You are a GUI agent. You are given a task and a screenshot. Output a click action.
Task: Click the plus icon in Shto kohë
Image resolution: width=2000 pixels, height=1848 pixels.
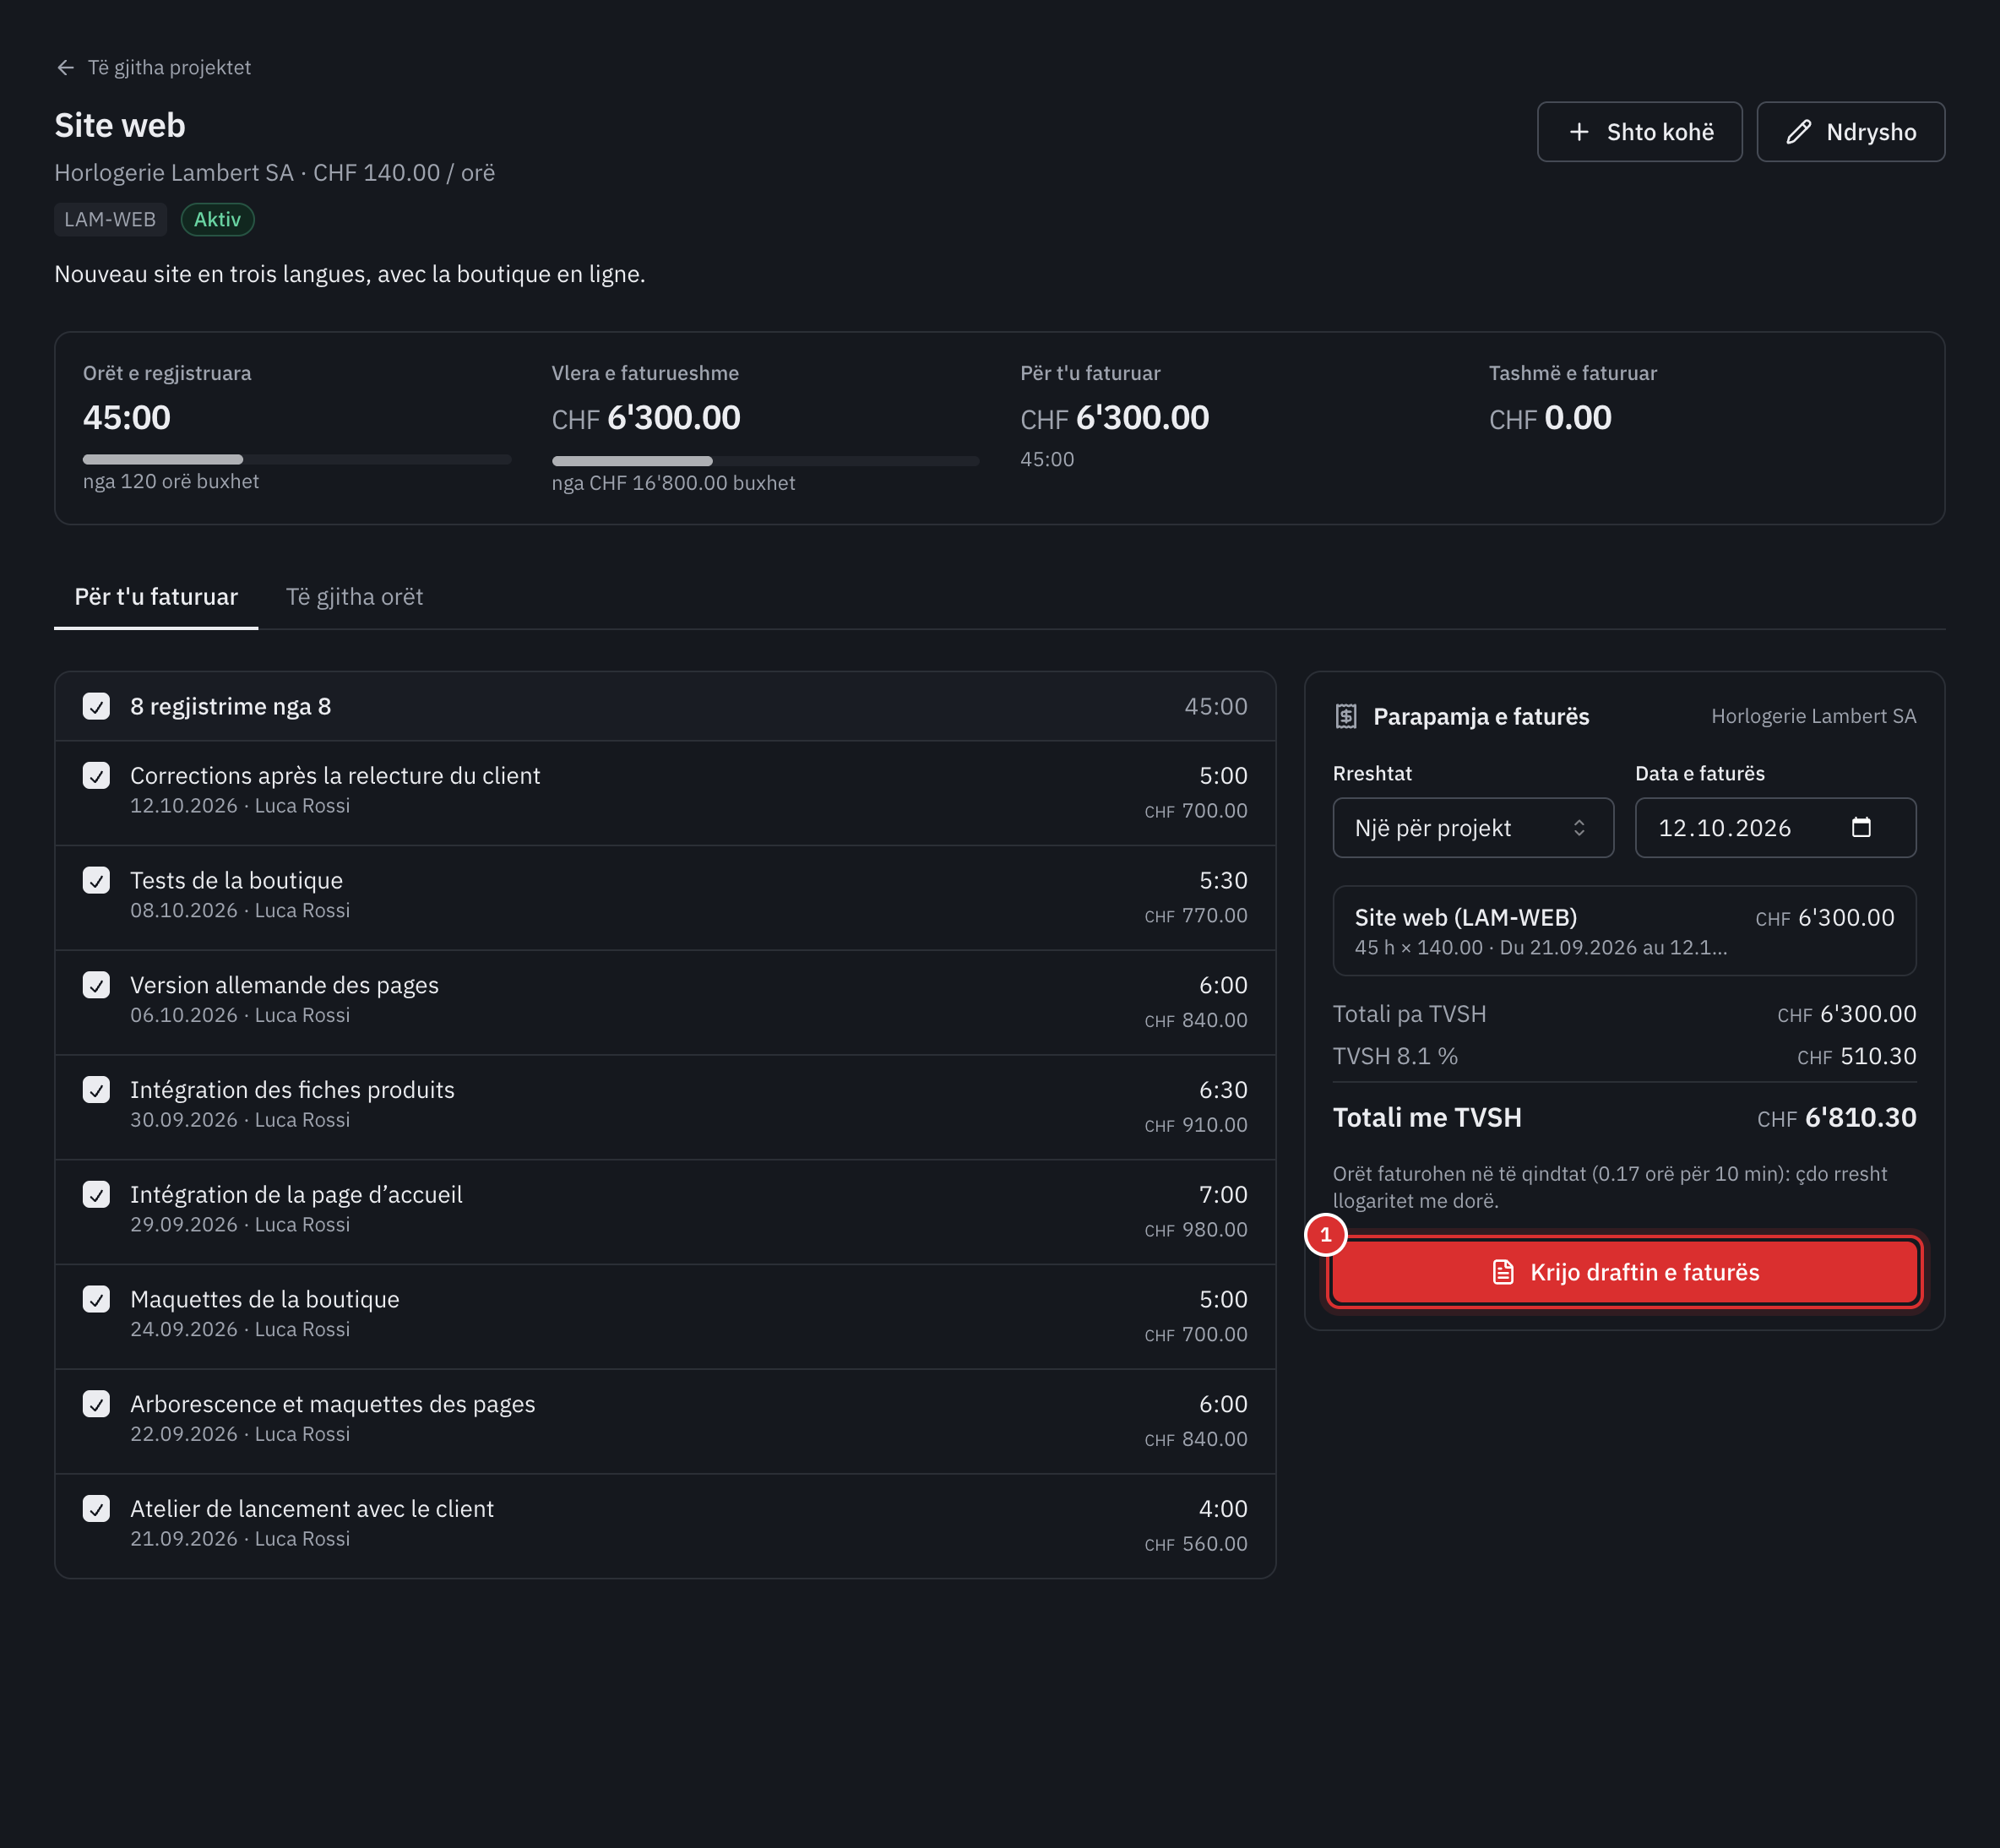coord(1579,132)
